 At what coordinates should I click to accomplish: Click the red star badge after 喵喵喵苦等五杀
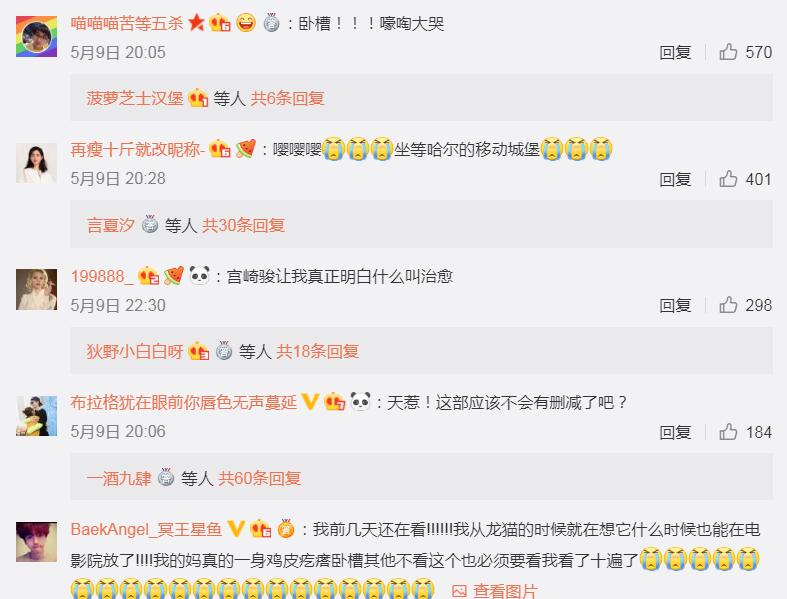click(196, 23)
